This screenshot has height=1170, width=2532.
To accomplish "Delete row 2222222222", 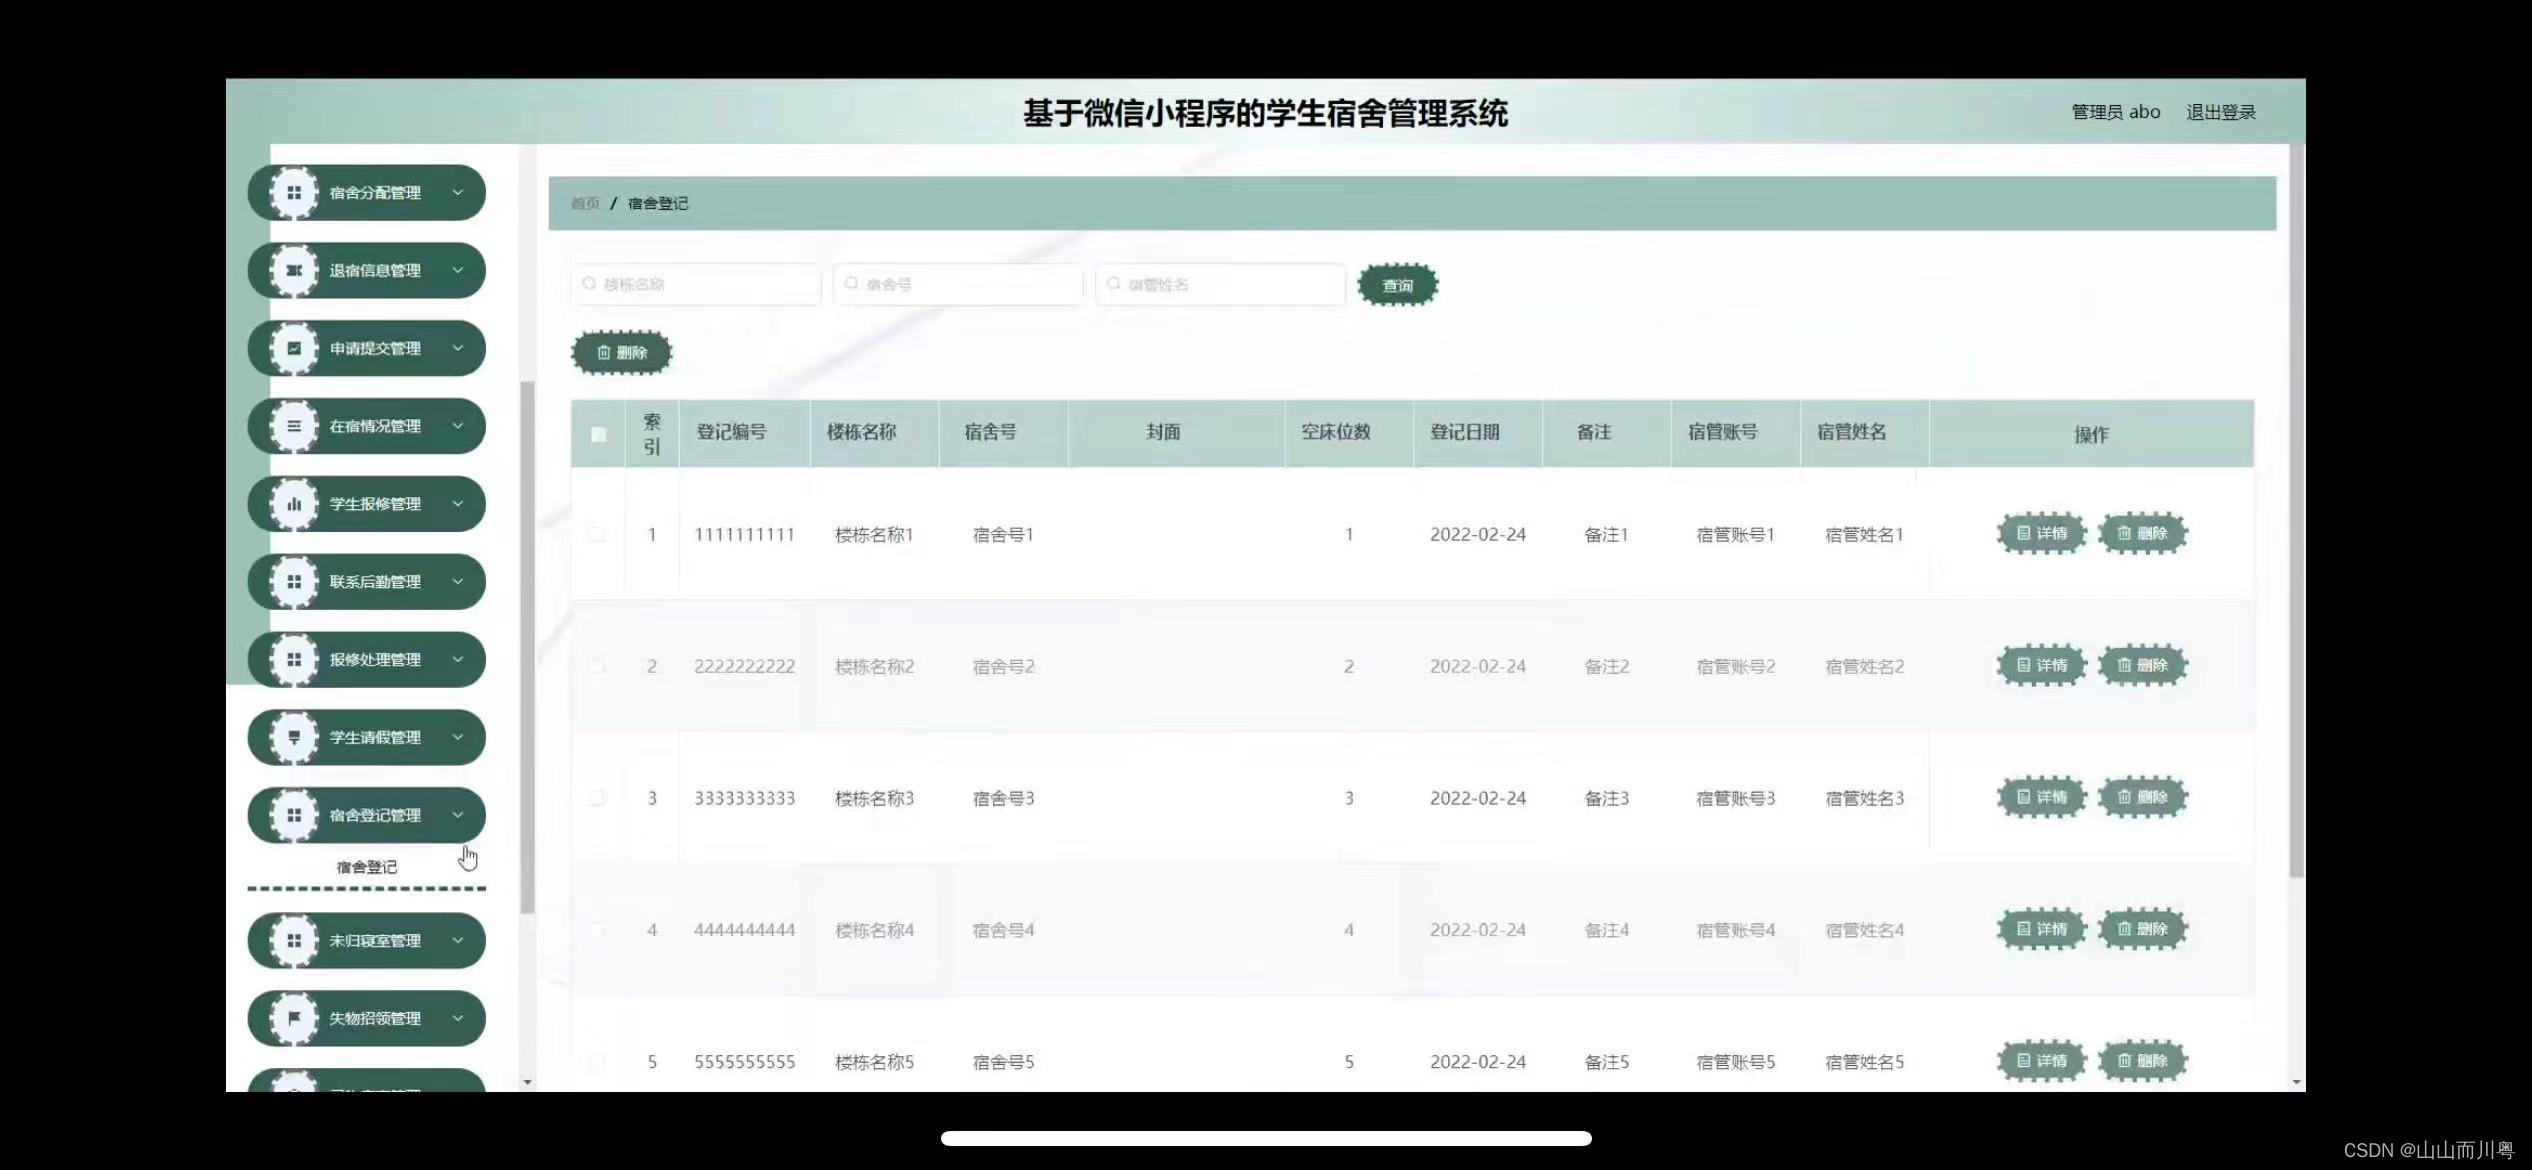I will tap(2142, 666).
